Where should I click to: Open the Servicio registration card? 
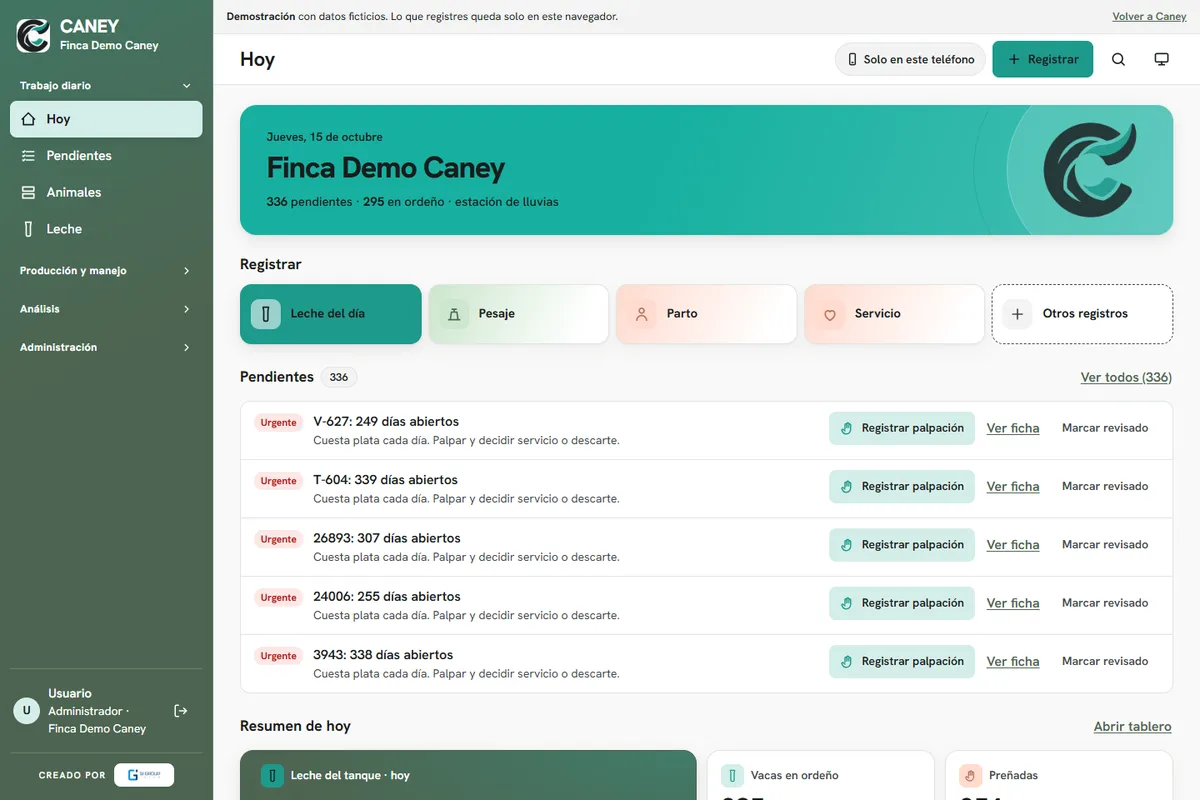894,314
